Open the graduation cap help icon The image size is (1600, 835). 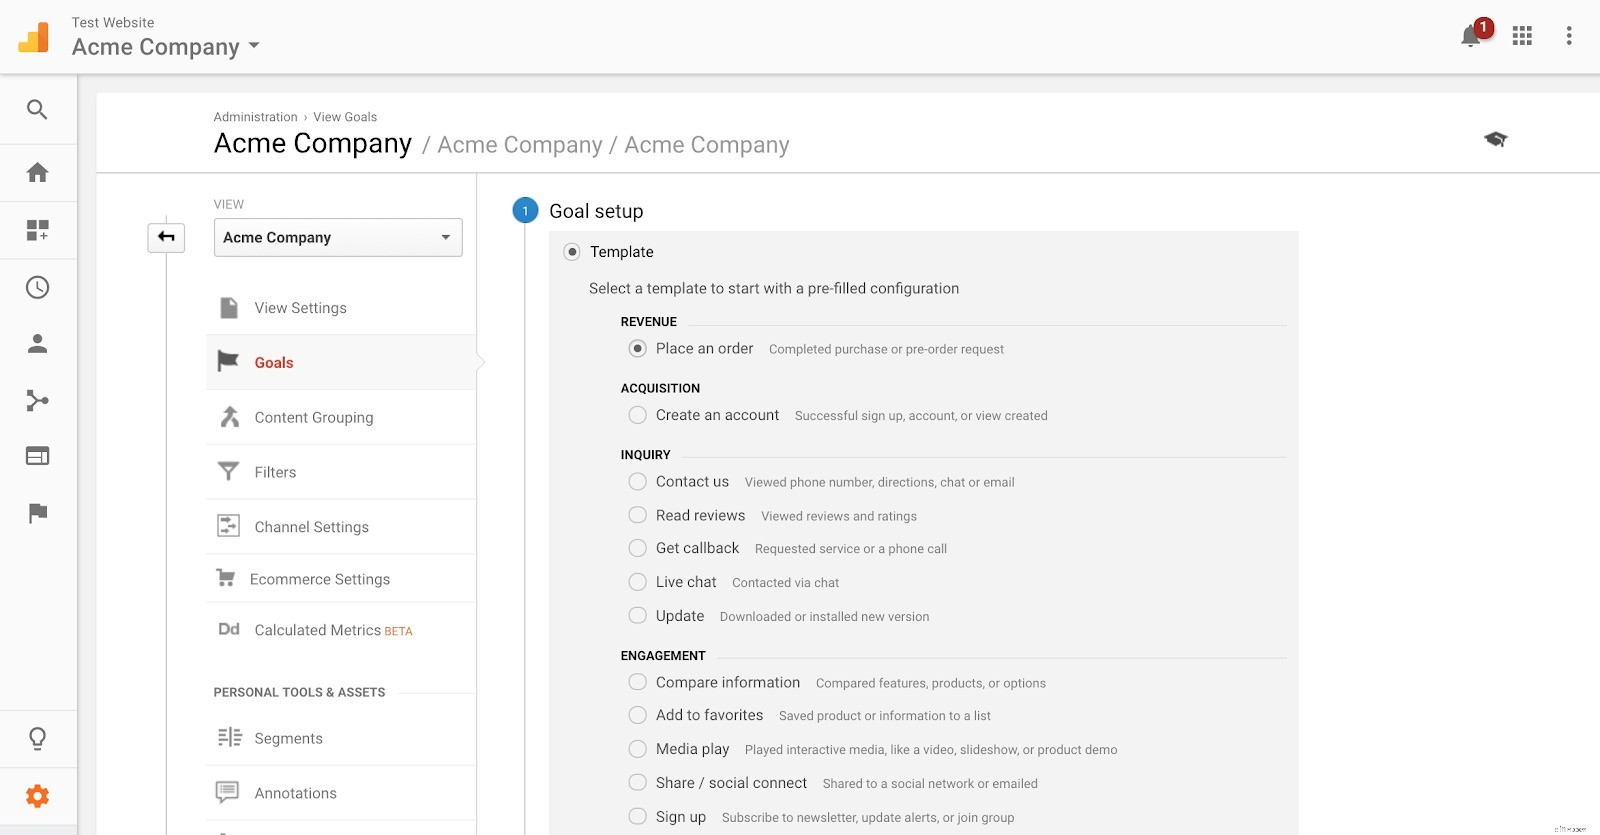(x=1495, y=139)
